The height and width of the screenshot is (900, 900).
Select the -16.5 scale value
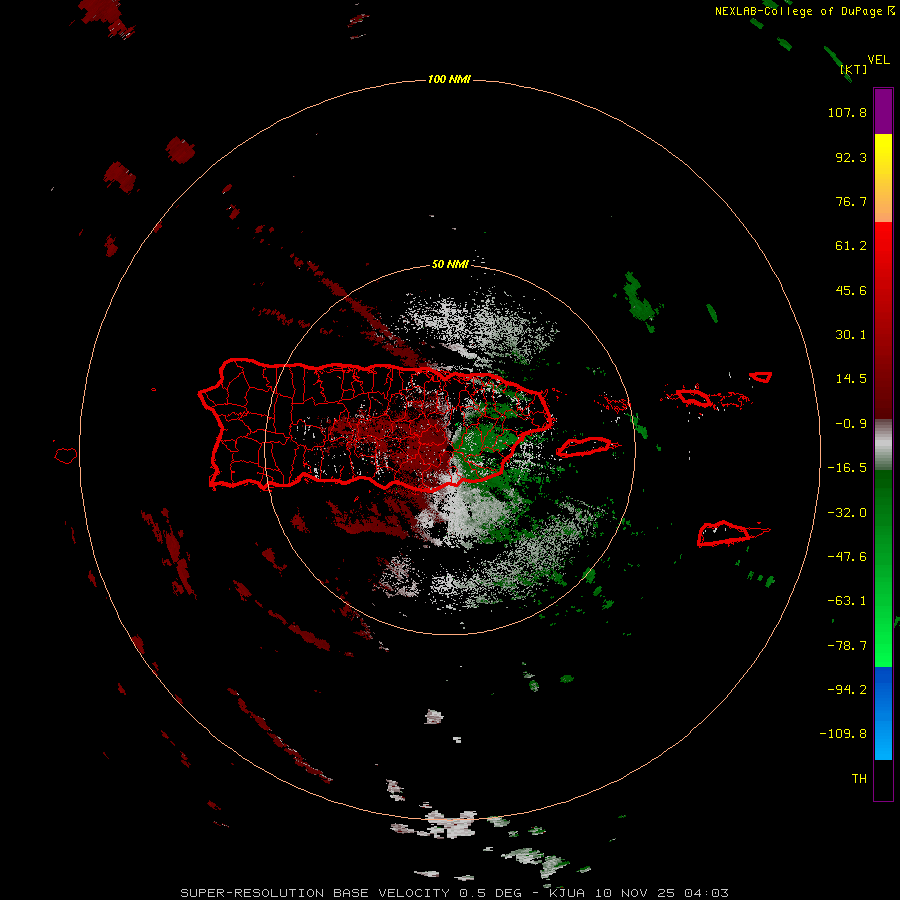pos(847,468)
